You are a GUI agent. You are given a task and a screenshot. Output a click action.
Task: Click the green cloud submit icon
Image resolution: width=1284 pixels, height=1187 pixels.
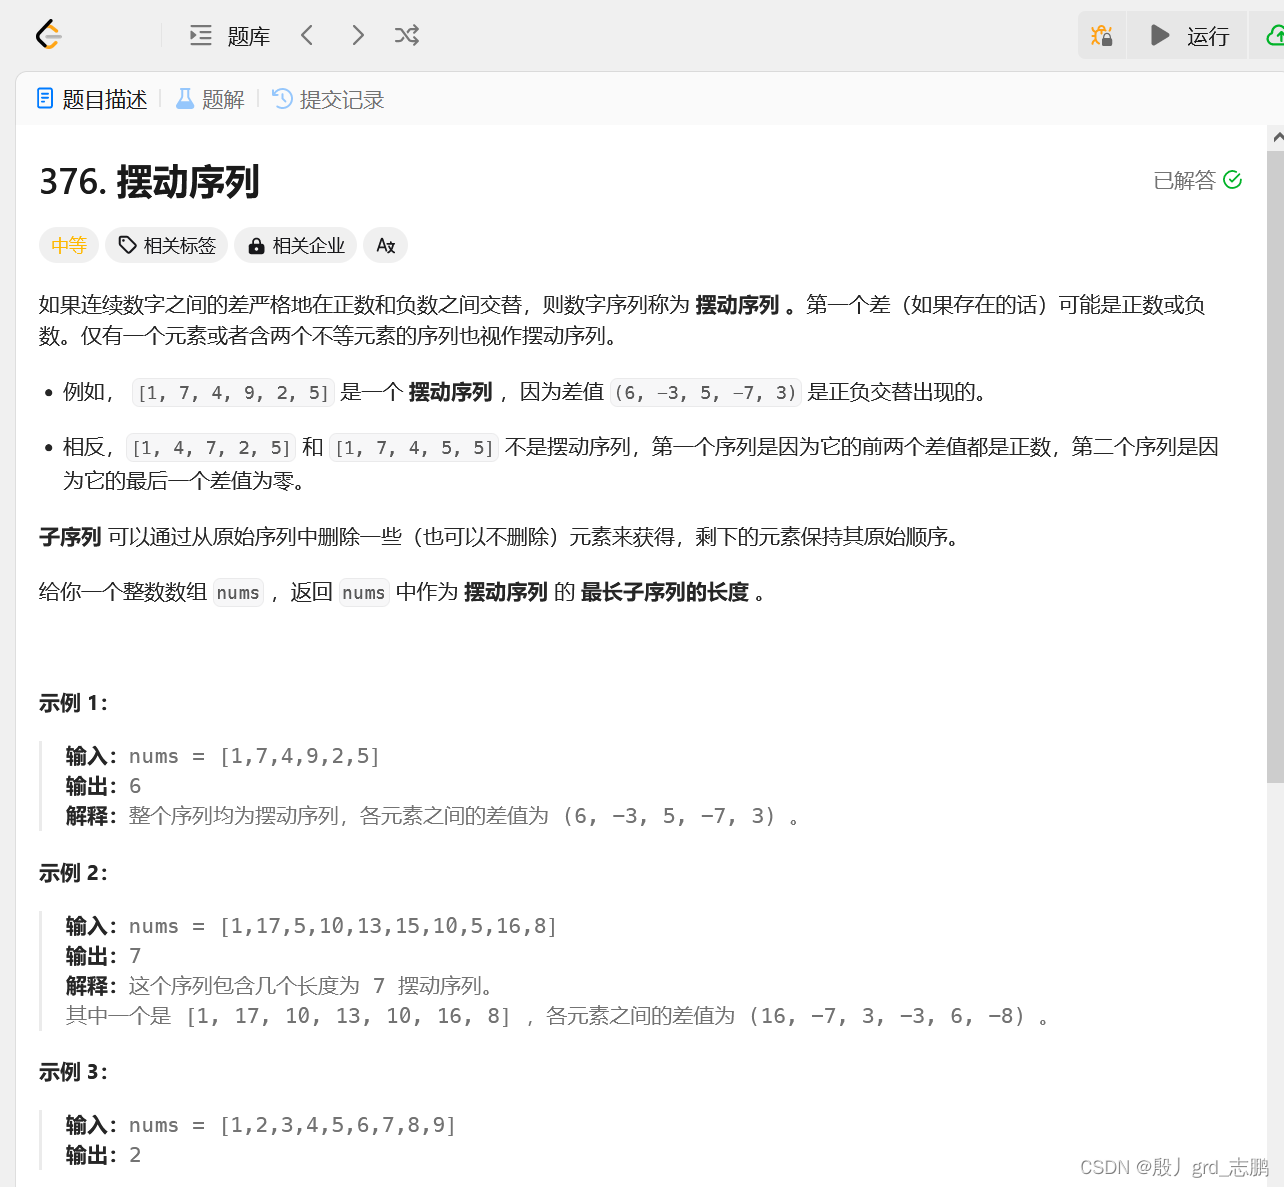tap(1275, 36)
